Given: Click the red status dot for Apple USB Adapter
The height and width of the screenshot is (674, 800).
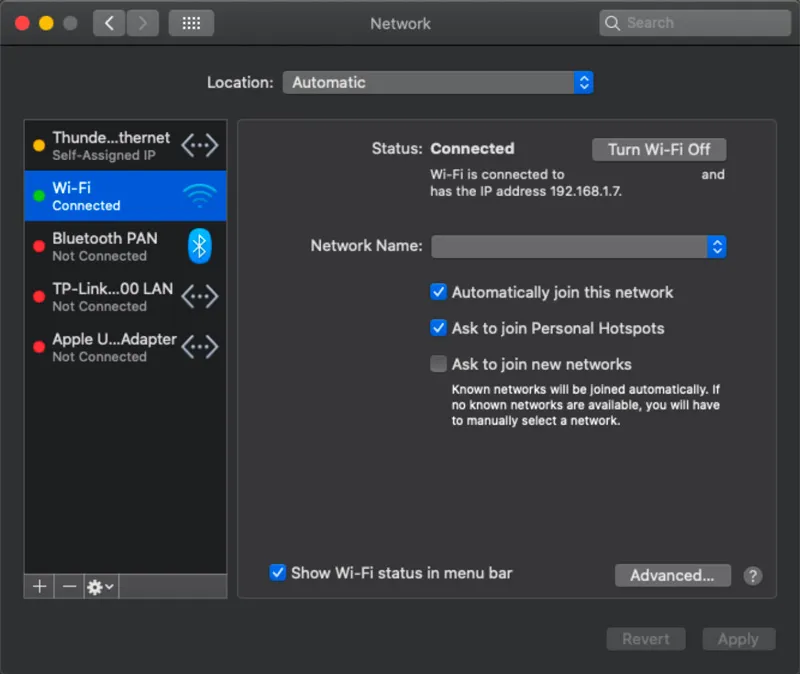Looking at the screenshot, I should tap(39, 347).
